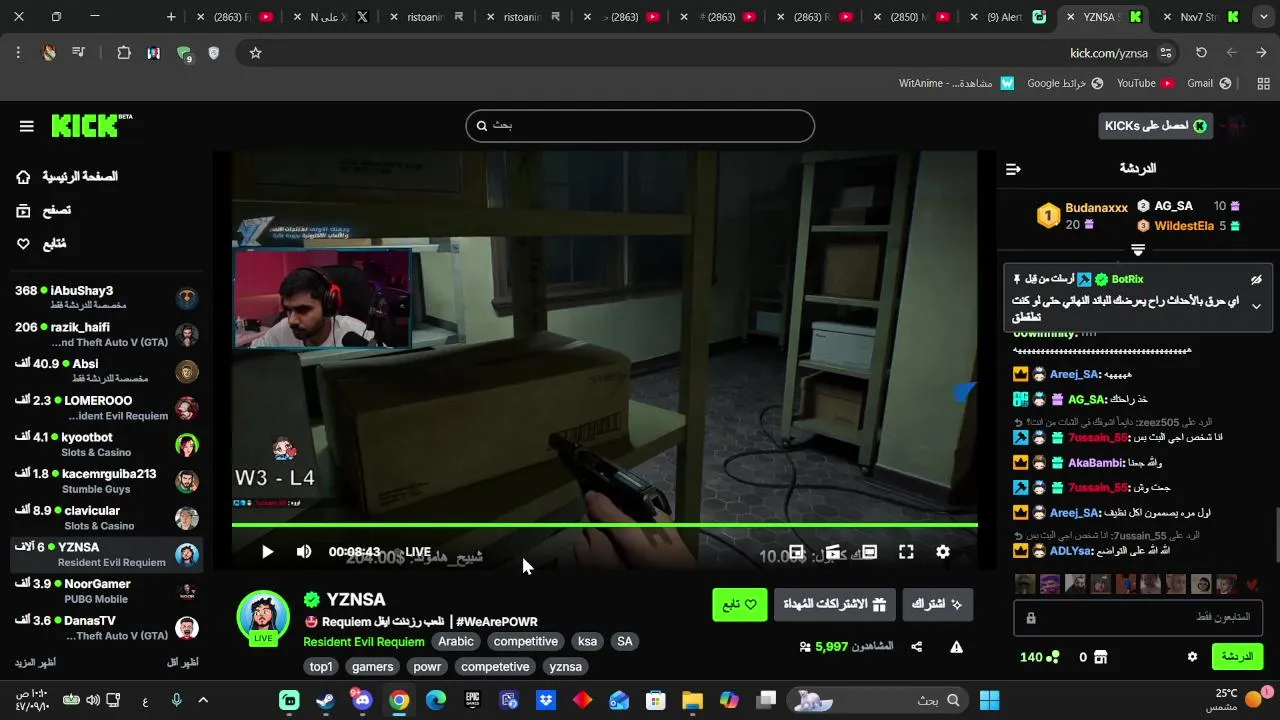Open Absi channel in sidebar

[x=107, y=371]
